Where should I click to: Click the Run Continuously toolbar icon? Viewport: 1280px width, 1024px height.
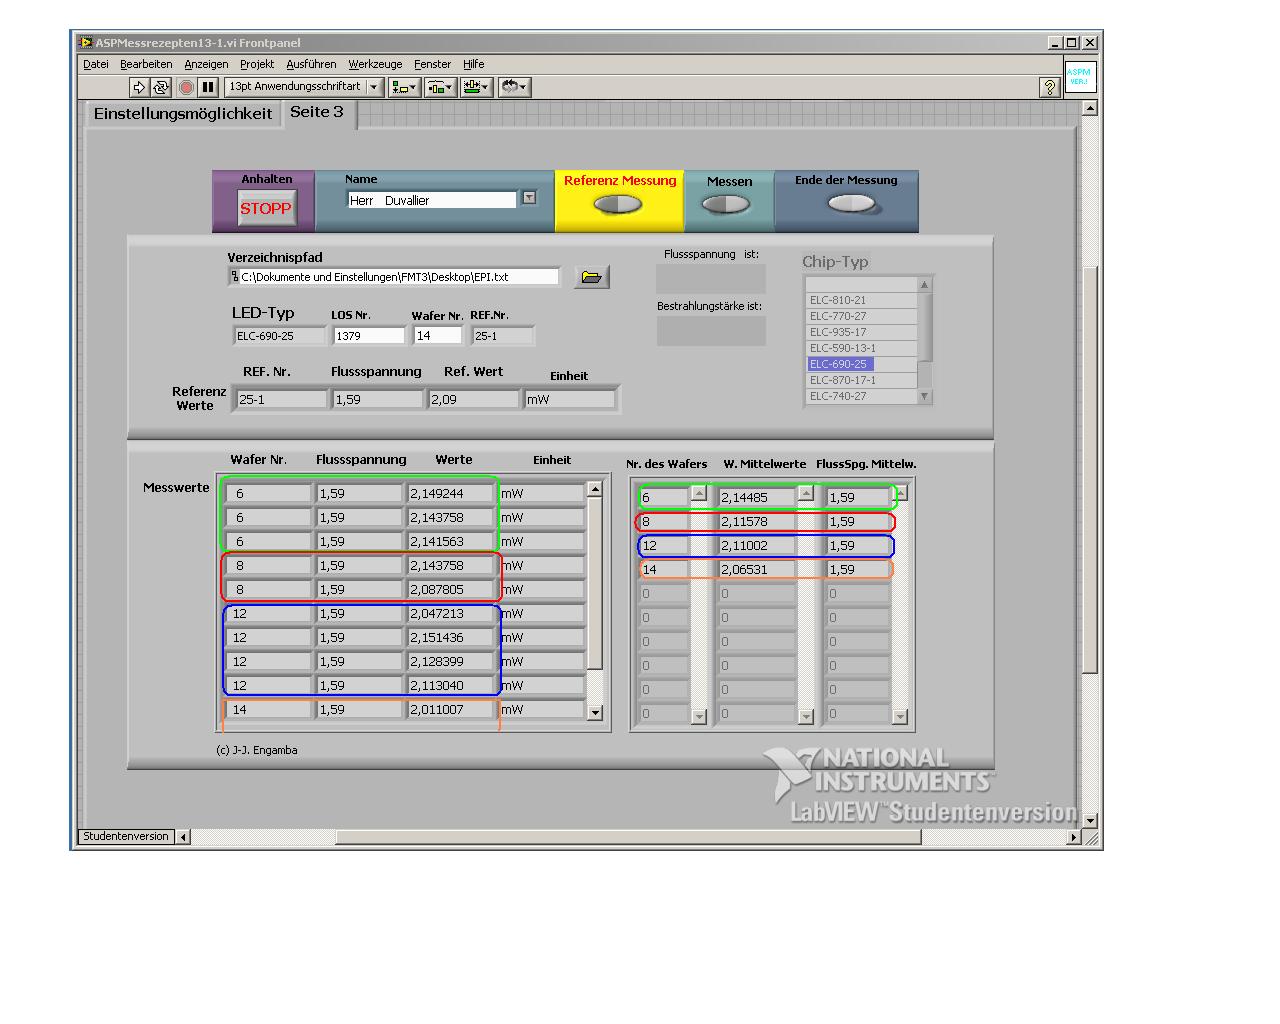pyautogui.click(x=161, y=87)
